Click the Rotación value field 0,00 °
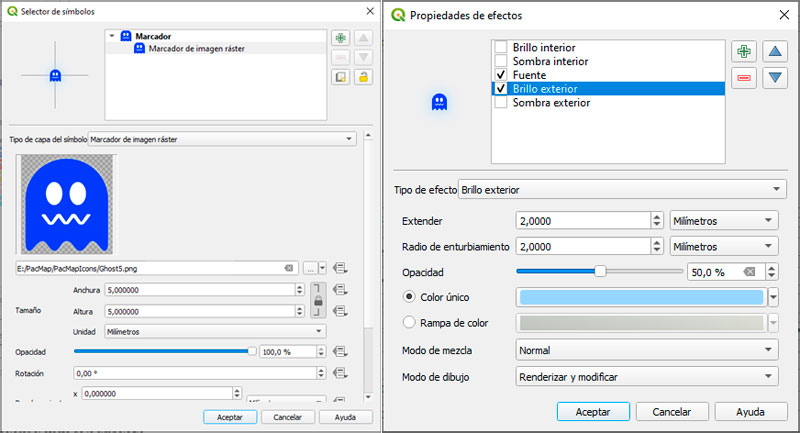This screenshot has height=433, width=800. (195, 373)
